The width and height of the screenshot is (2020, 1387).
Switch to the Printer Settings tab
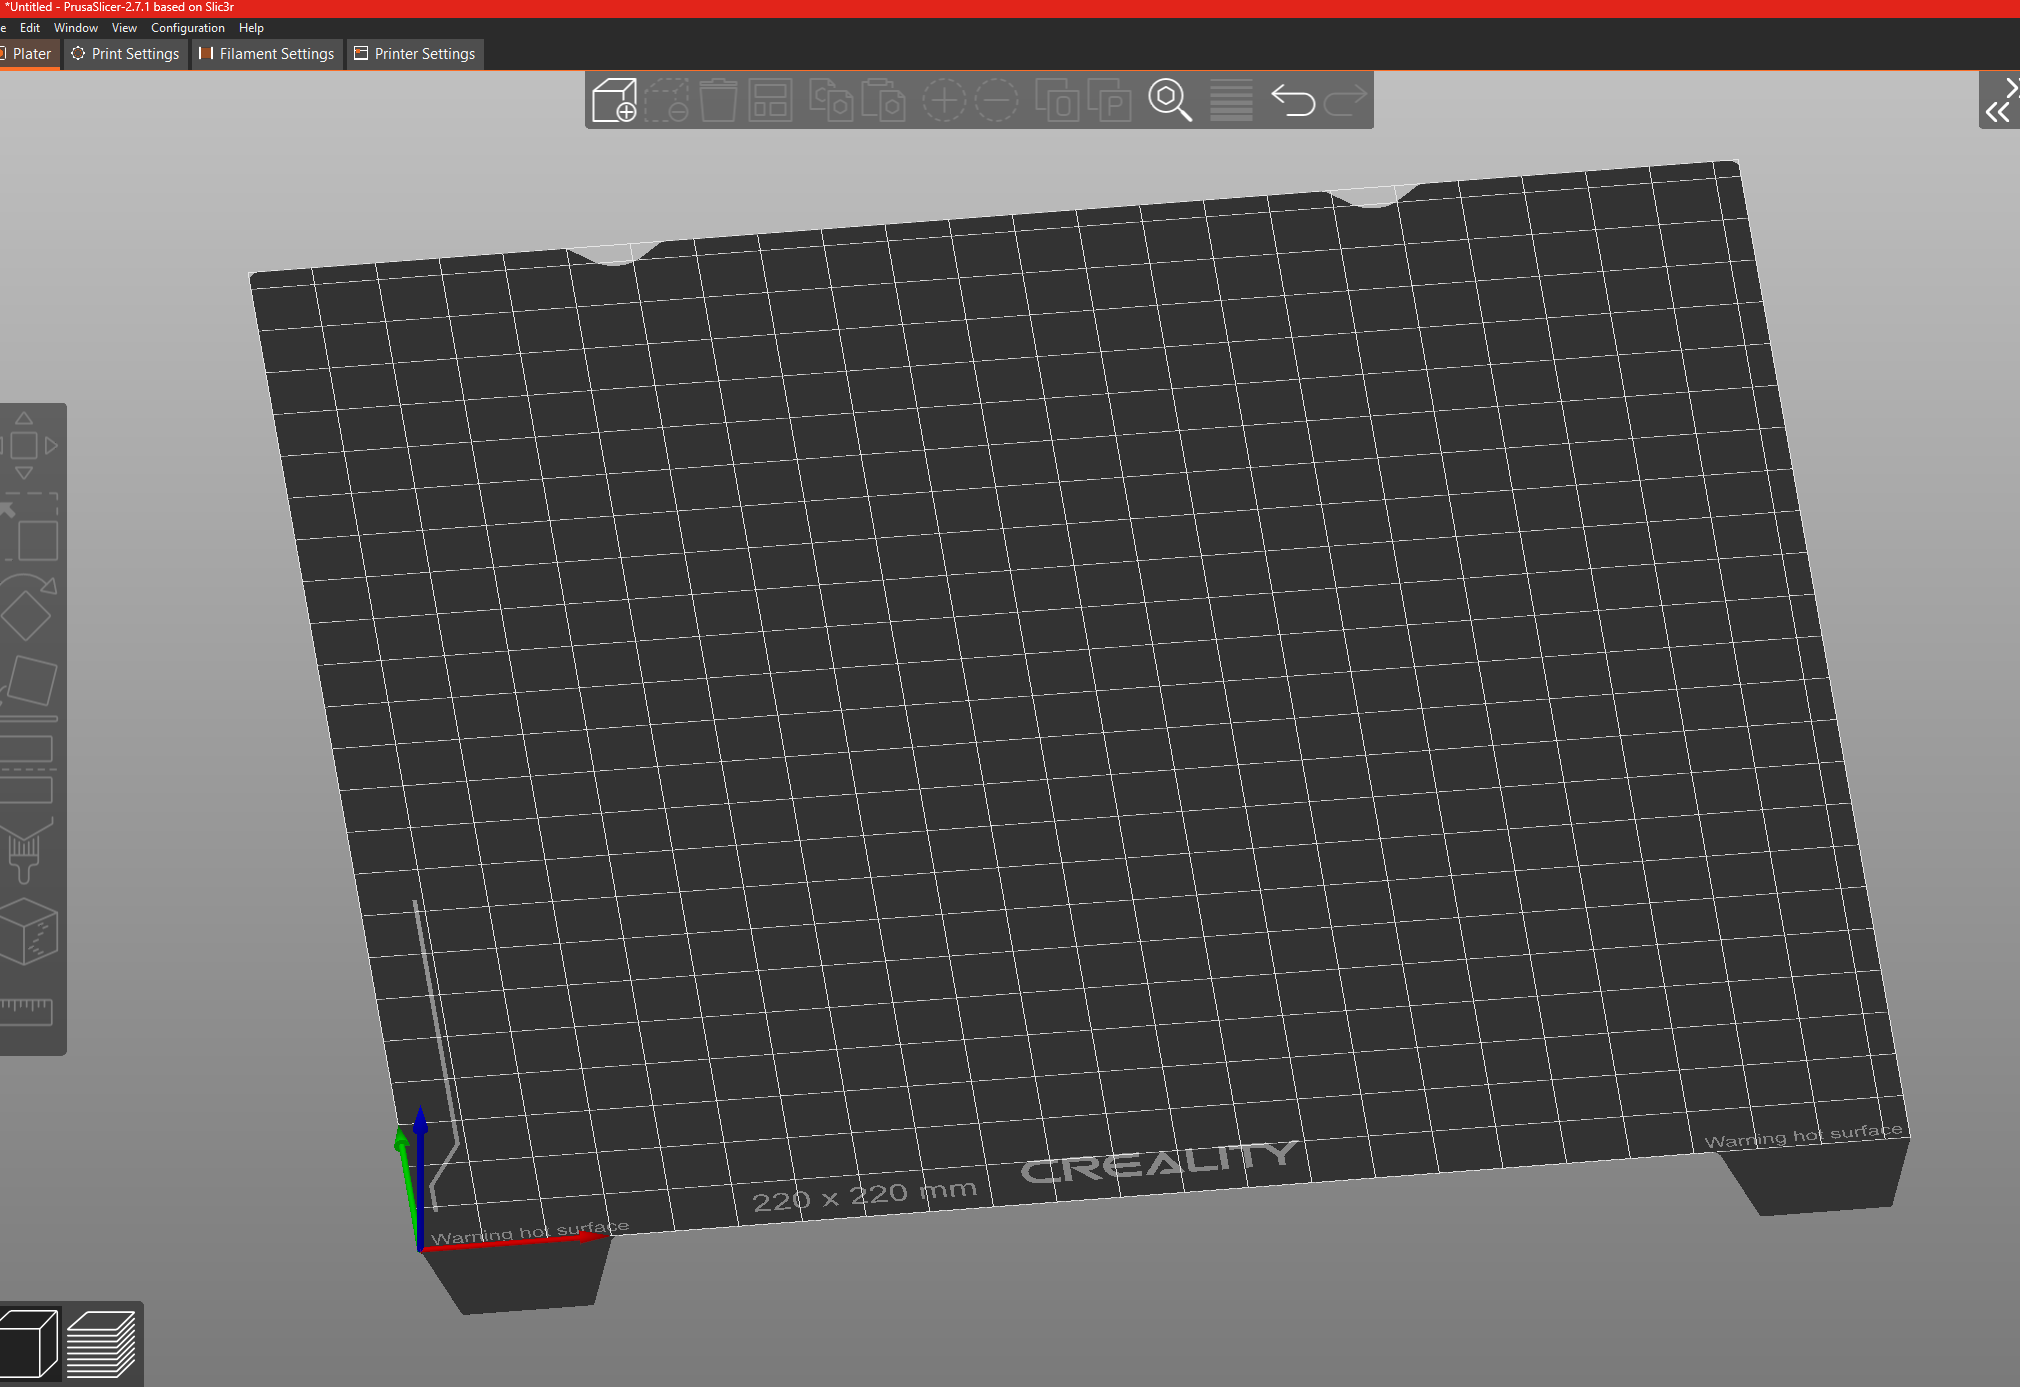pos(415,54)
